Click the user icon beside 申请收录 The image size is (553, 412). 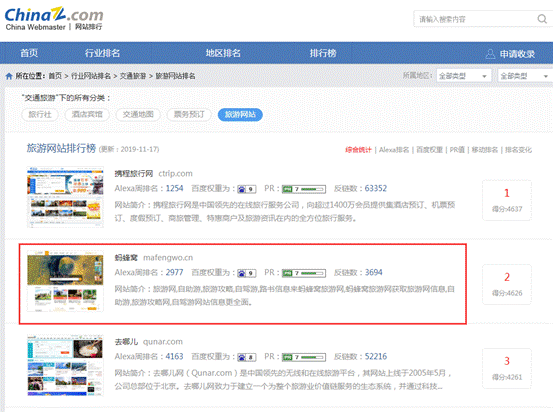[x=490, y=54]
